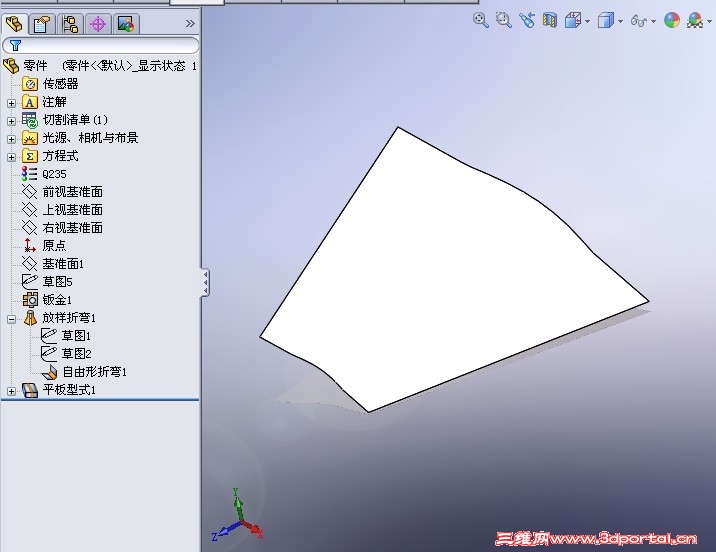Select 草图1 under lofted bend
This screenshot has height=552, width=716.
[66, 336]
